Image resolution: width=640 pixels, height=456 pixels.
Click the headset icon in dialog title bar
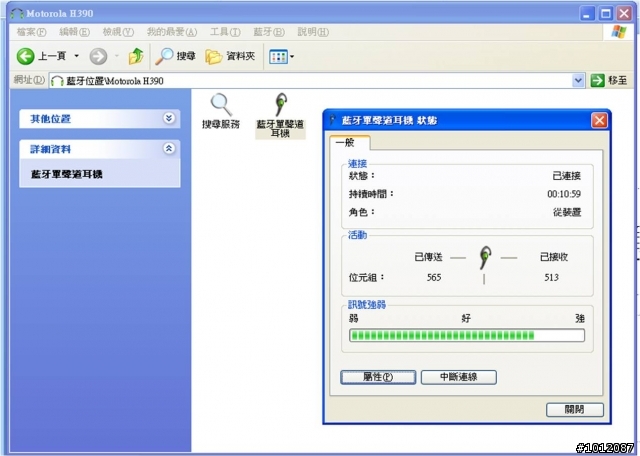tap(333, 120)
